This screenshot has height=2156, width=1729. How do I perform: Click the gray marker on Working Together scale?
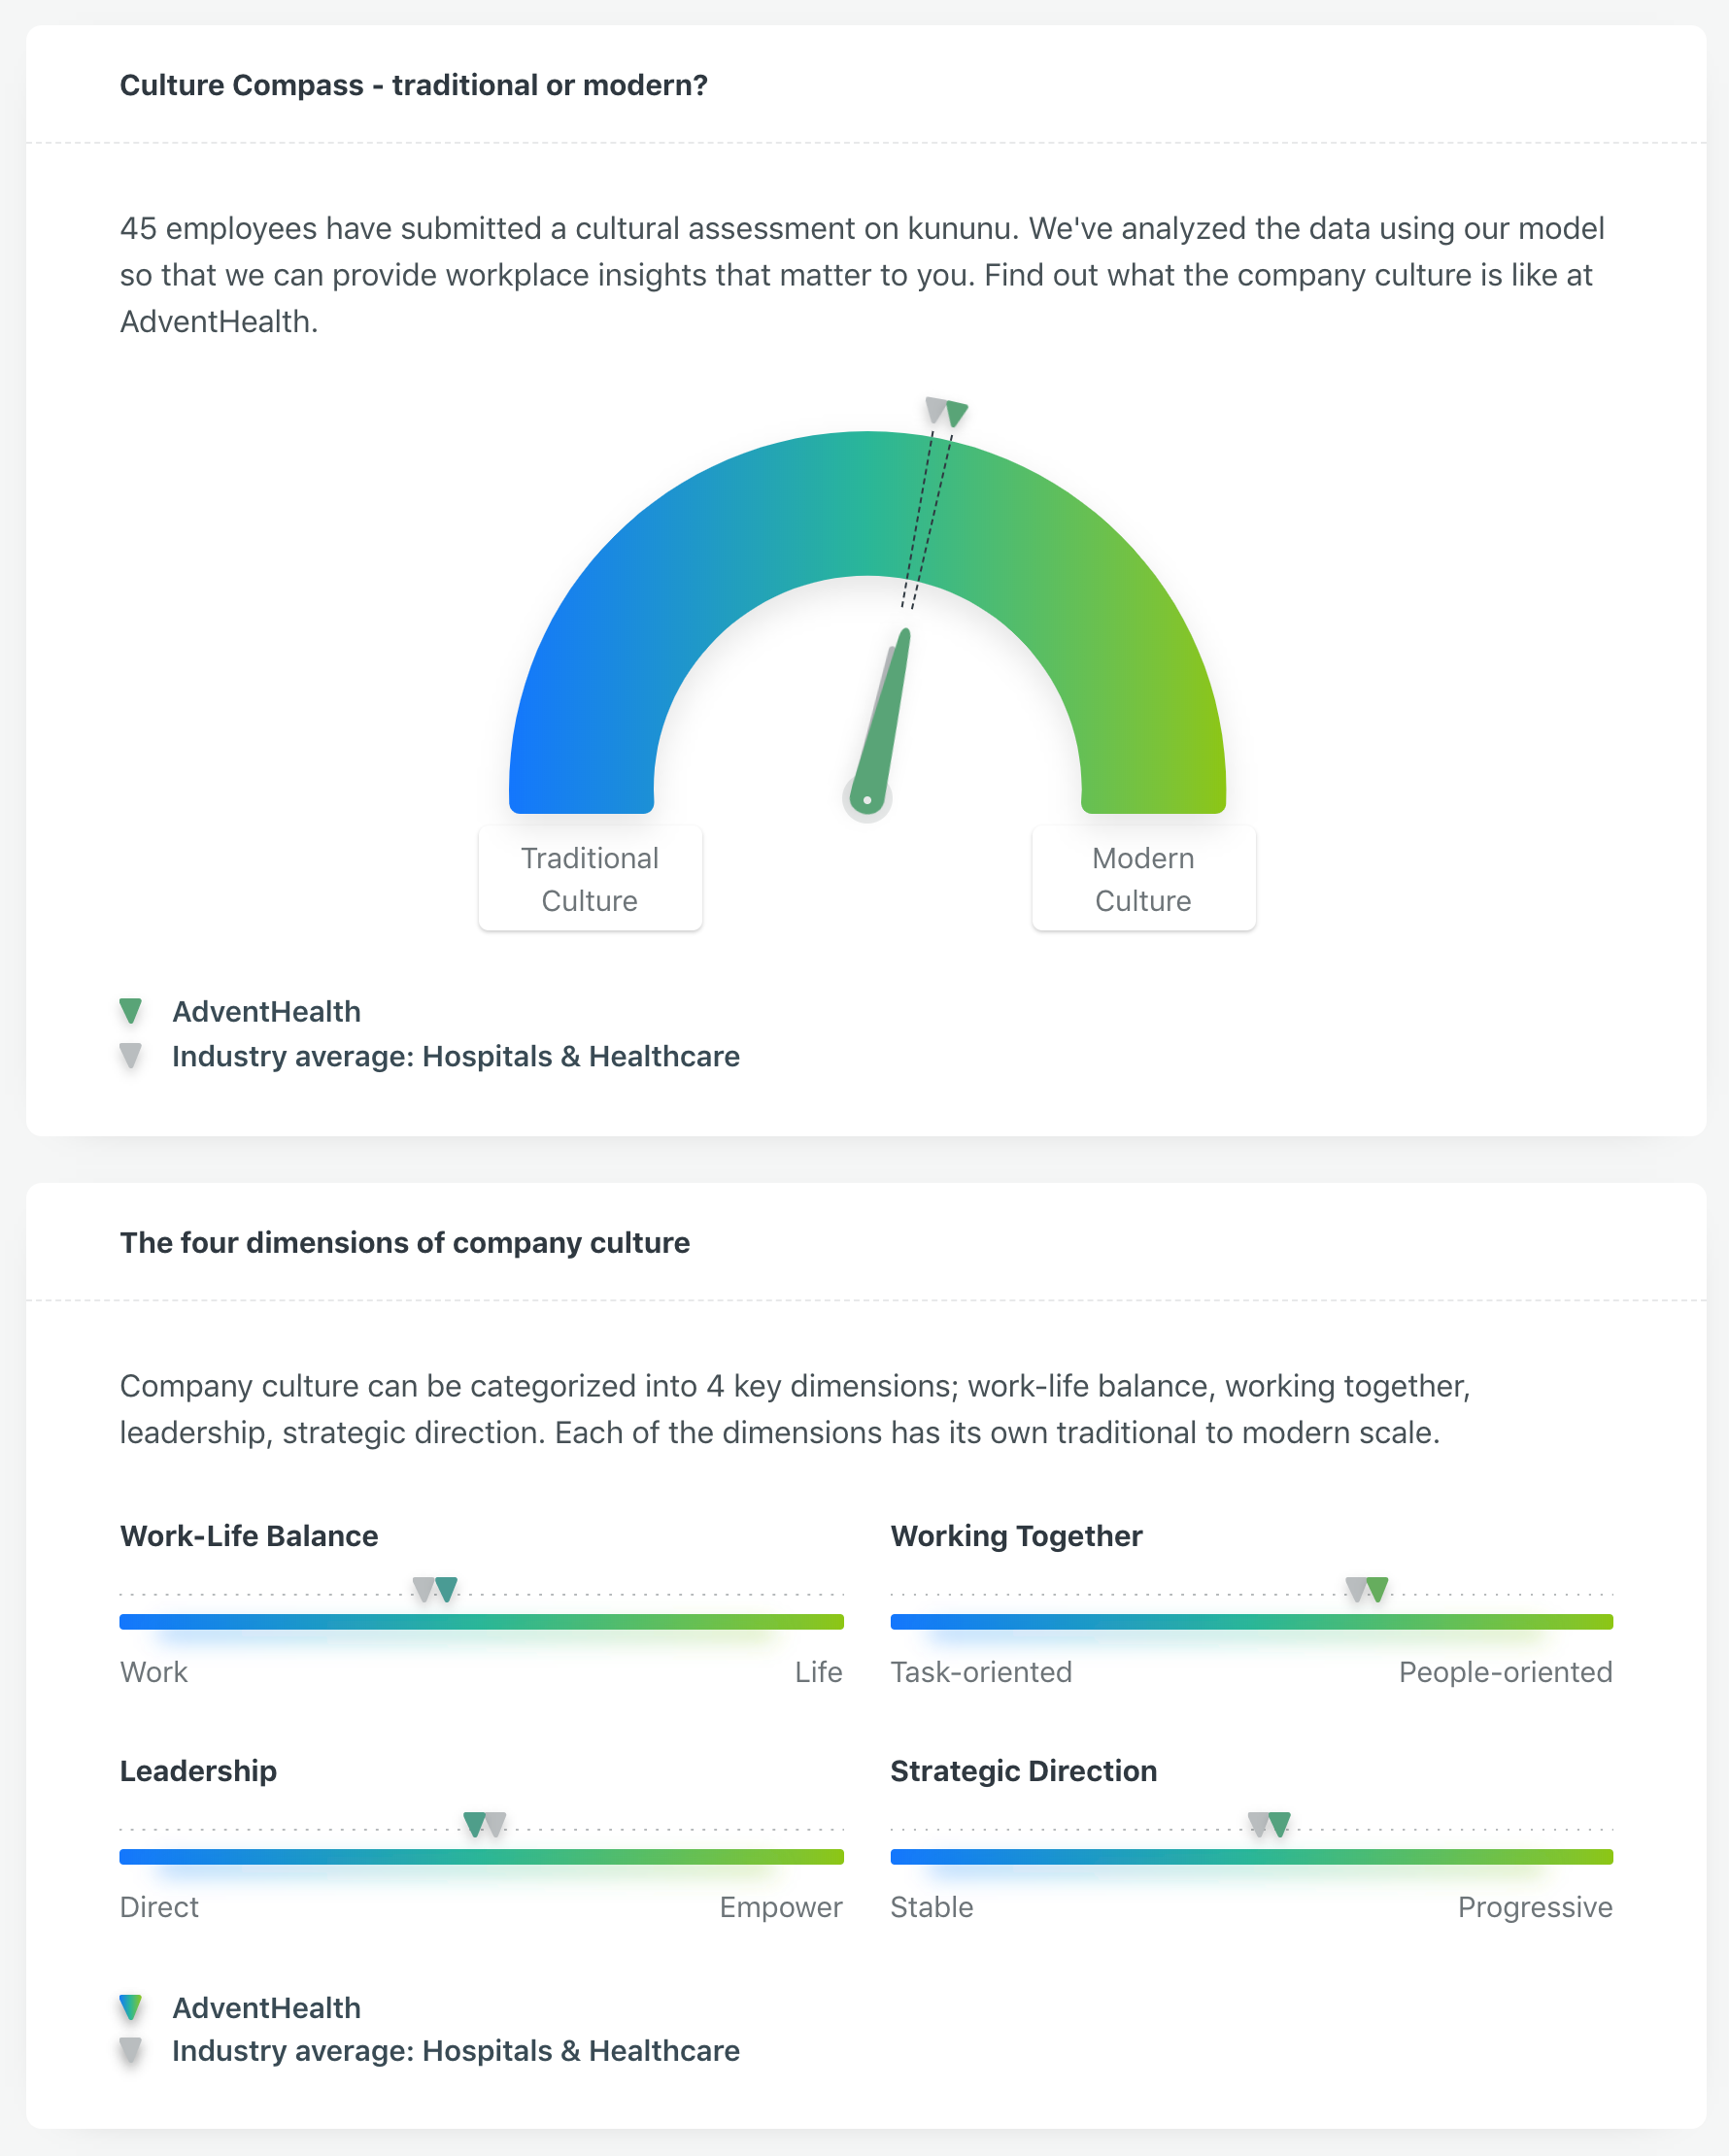coord(1356,1589)
